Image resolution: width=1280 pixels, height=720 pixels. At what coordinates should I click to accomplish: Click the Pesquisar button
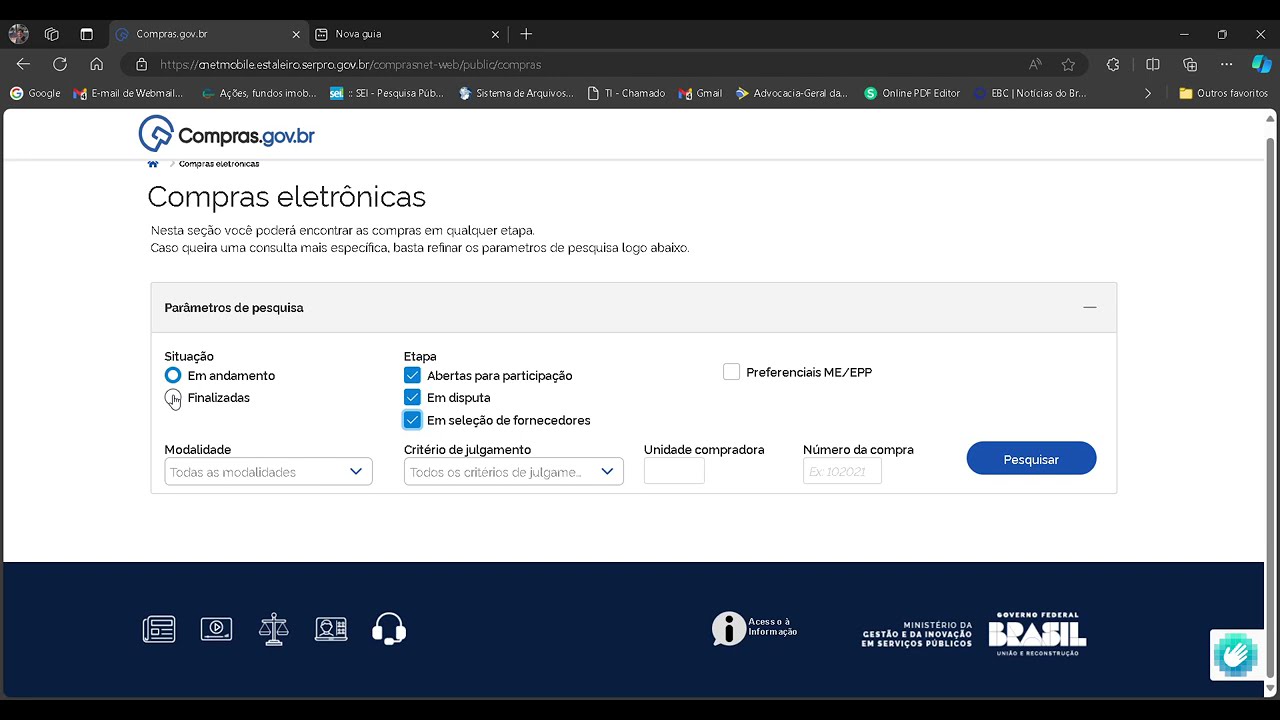[1031, 459]
